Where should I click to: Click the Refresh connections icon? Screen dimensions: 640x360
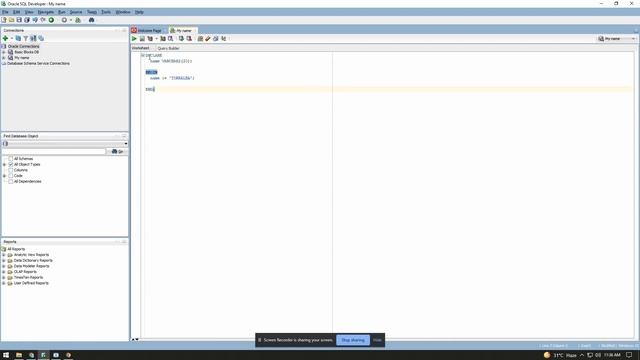pyautogui.click(x=18, y=38)
